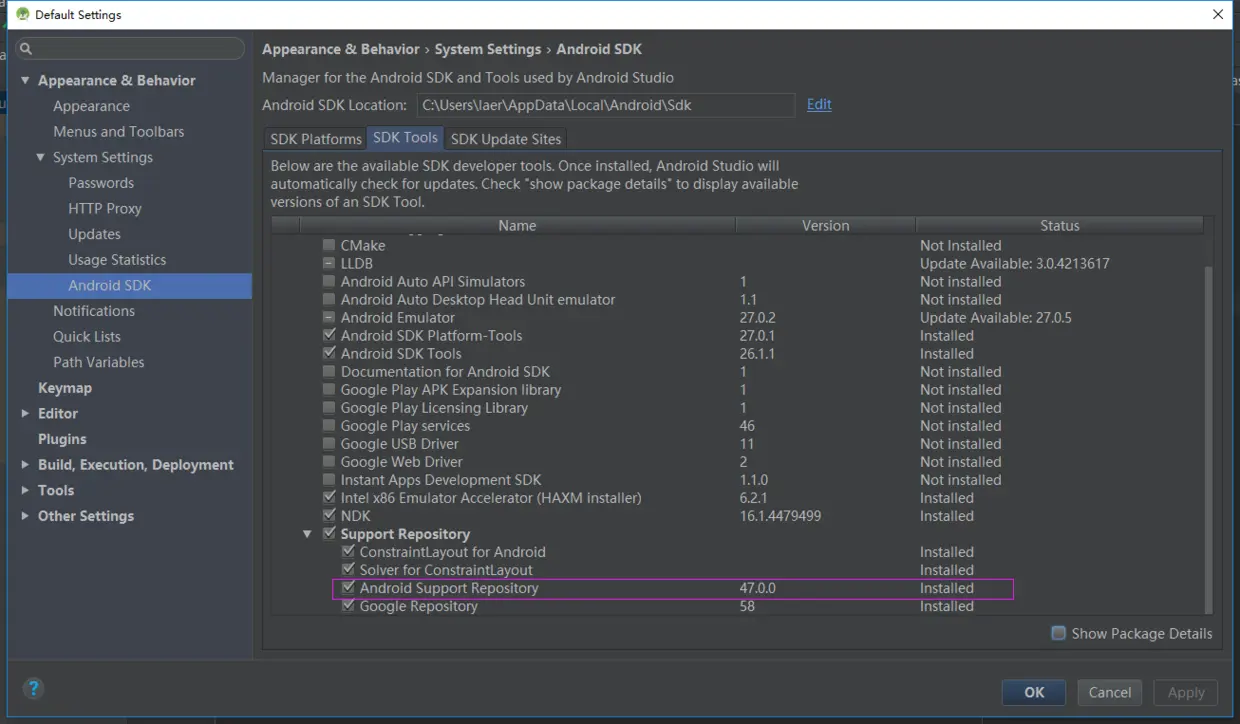Check Documentation for Android SDK
This screenshot has height=724, width=1240.
tap(329, 371)
